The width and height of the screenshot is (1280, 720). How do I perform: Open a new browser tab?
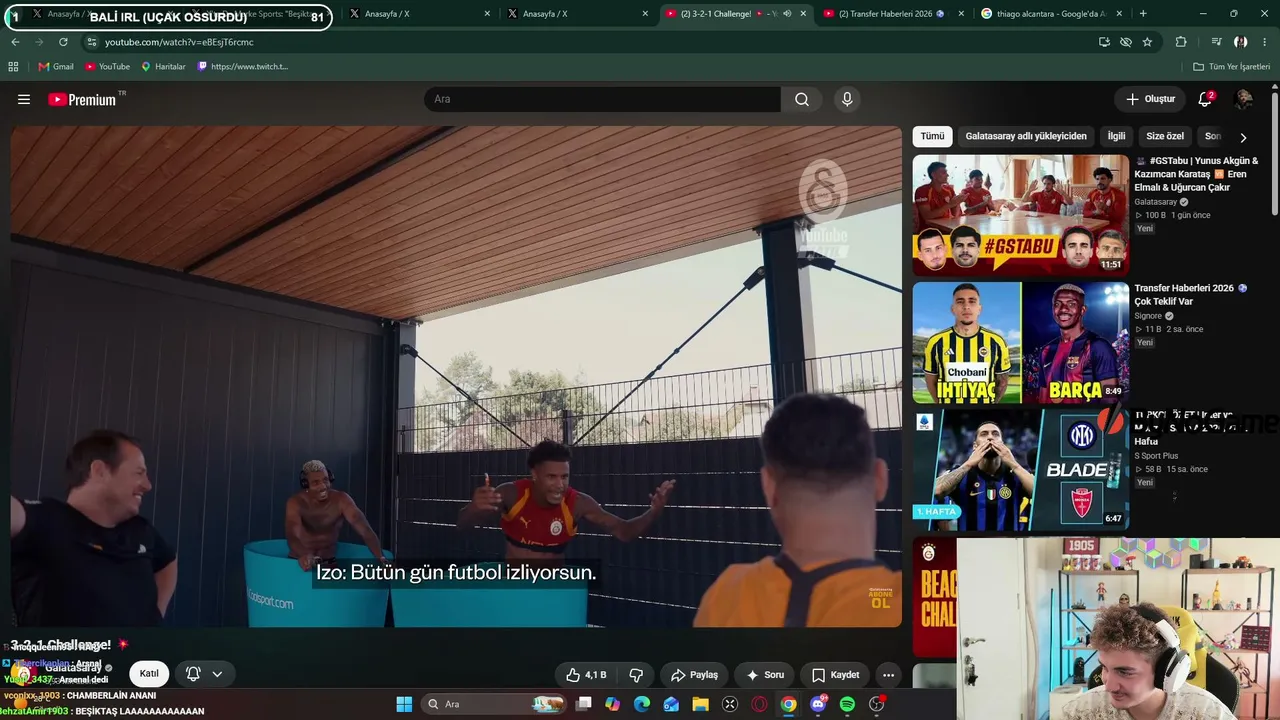1143,14
